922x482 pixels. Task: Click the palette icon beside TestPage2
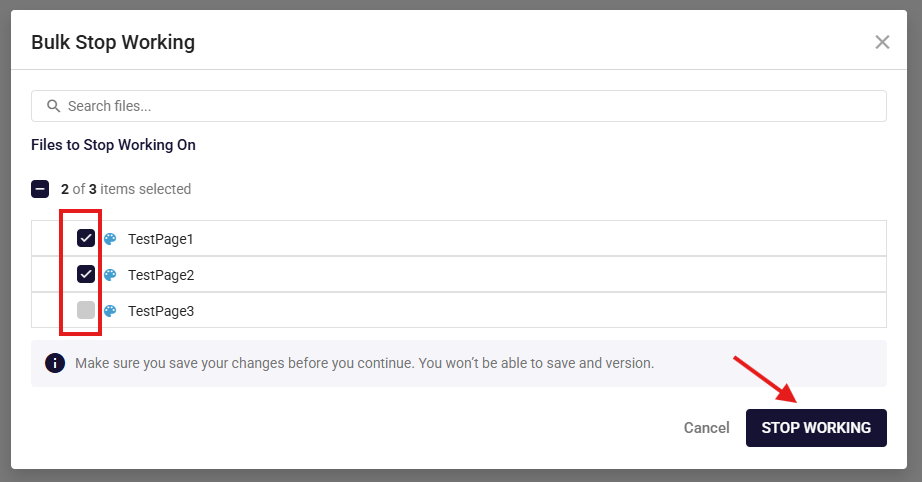[111, 274]
